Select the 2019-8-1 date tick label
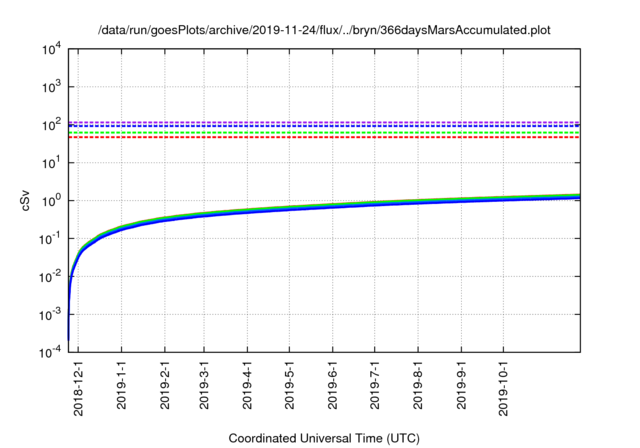 point(416,386)
